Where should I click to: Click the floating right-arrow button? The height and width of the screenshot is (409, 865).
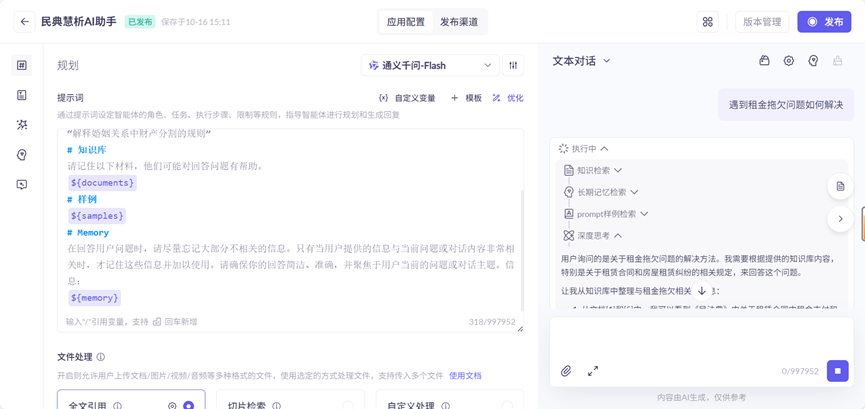pos(840,219)
